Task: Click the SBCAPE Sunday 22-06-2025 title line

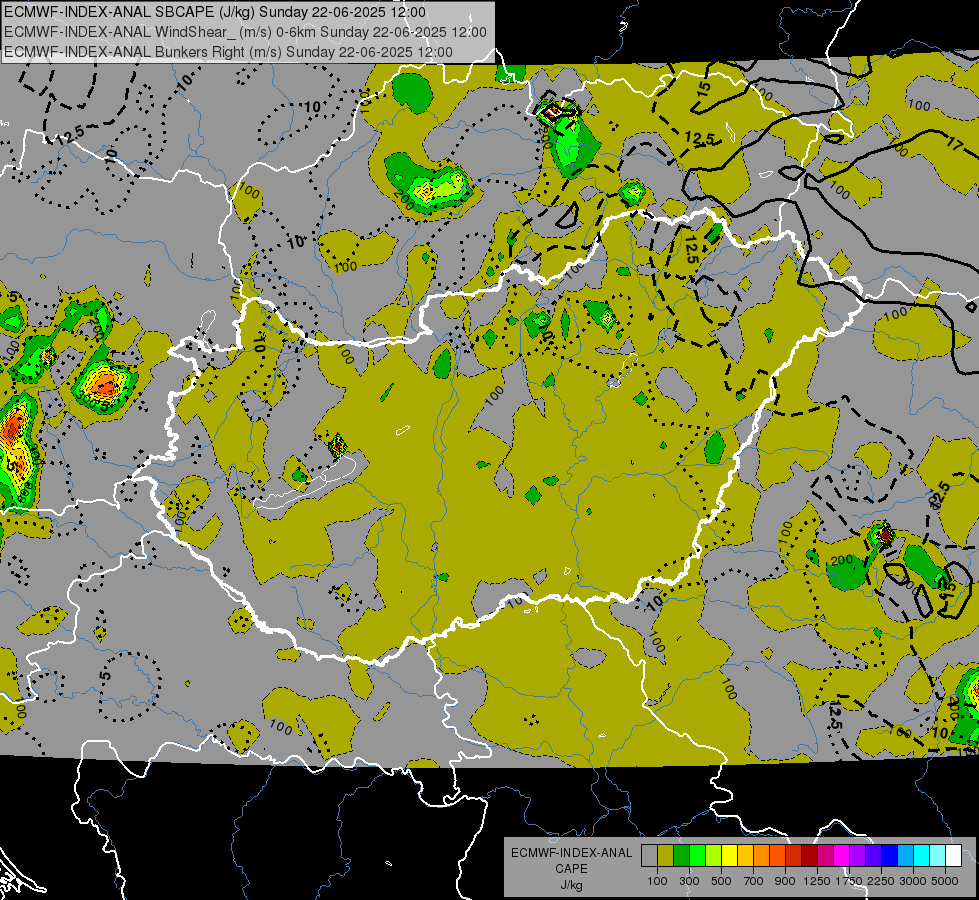Action: tap(215, 12)
